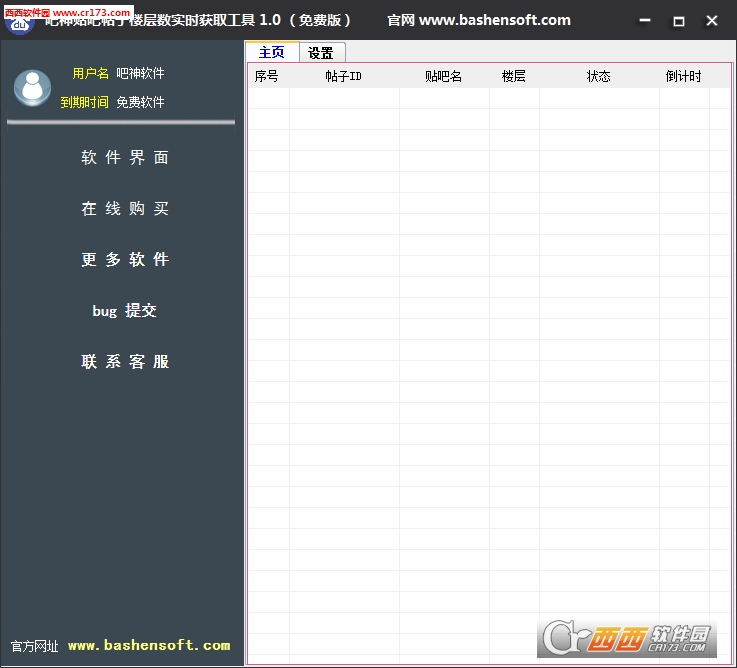Click the 用户名 label
This screenshot has width=737, height=668.
pos(90,73)
